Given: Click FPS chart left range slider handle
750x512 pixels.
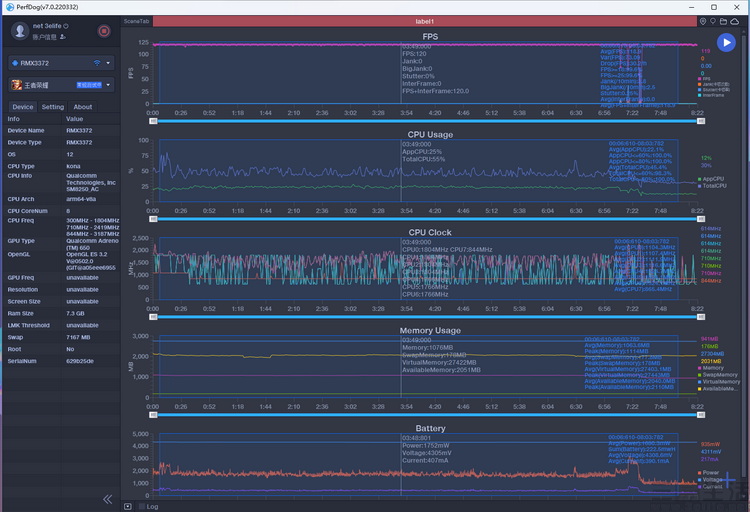Looking at the screenshot, I should click(153, 121).
